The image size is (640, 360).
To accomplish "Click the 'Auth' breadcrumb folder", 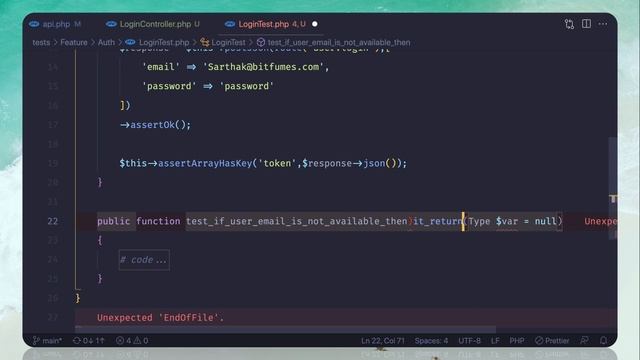I will pyautogui.click(x=106, y=42).
